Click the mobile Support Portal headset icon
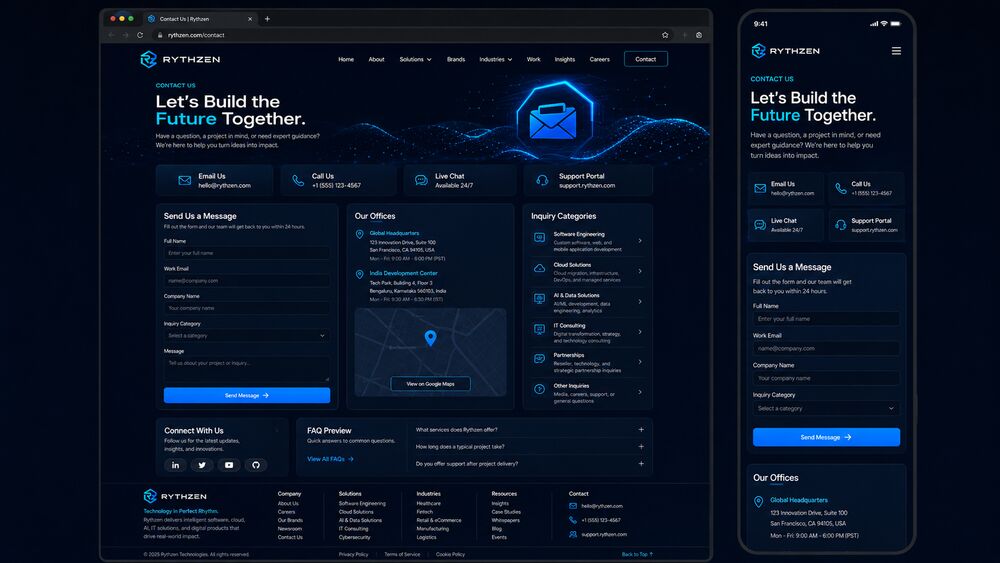Viewport: 1000px width, 563px height. point(841,224)
